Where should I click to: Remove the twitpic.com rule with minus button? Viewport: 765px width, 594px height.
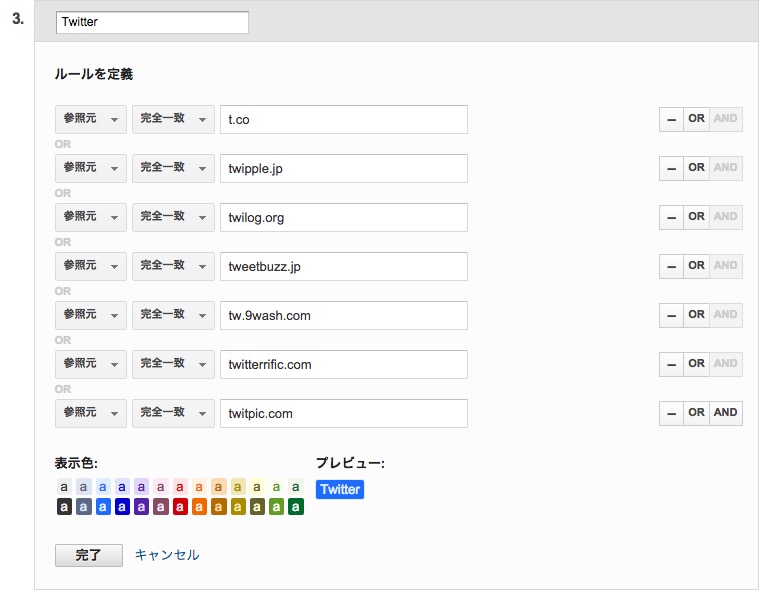[671, 414]
